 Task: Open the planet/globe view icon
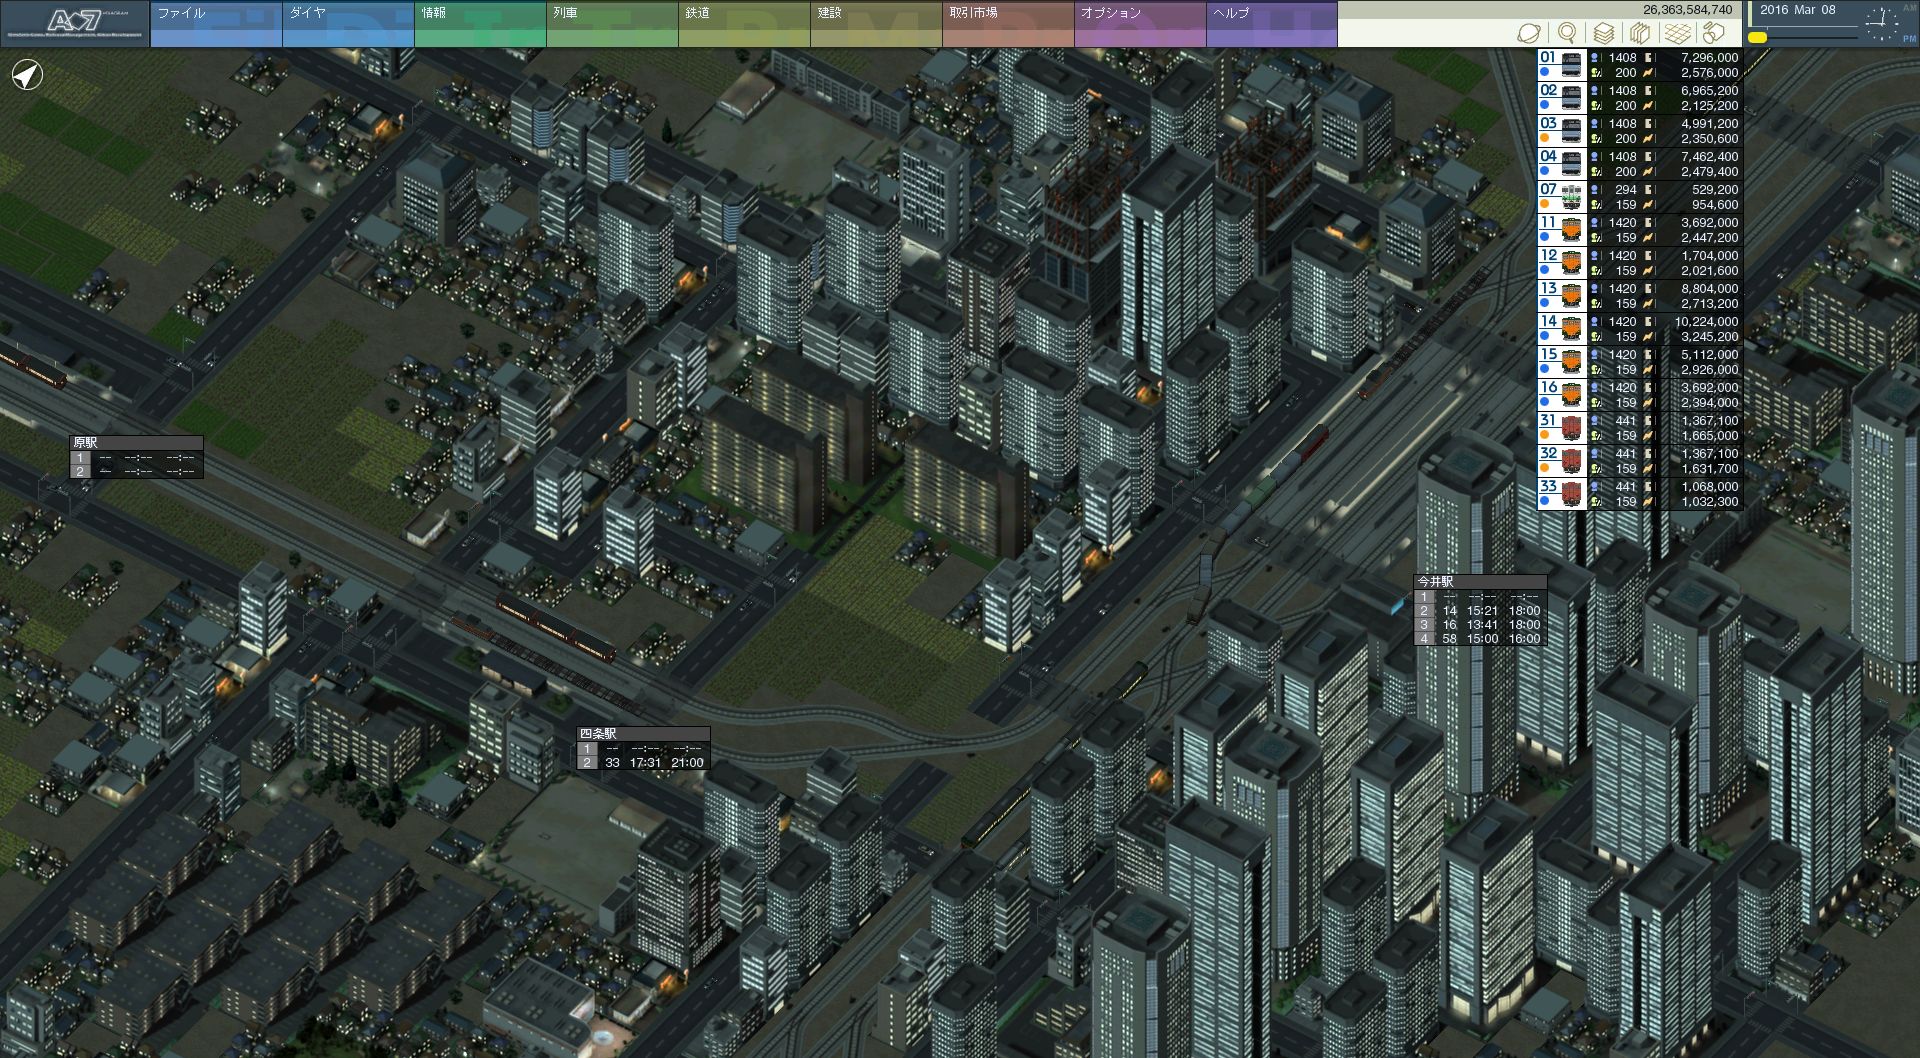tap(1528, 33)
